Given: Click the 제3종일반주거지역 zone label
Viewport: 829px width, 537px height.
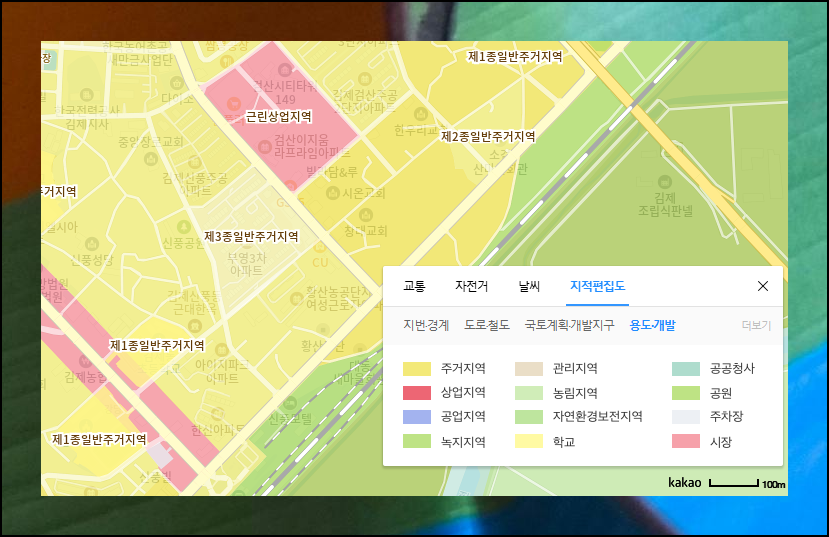Looking at the screenshot, I should coord(252,236).
